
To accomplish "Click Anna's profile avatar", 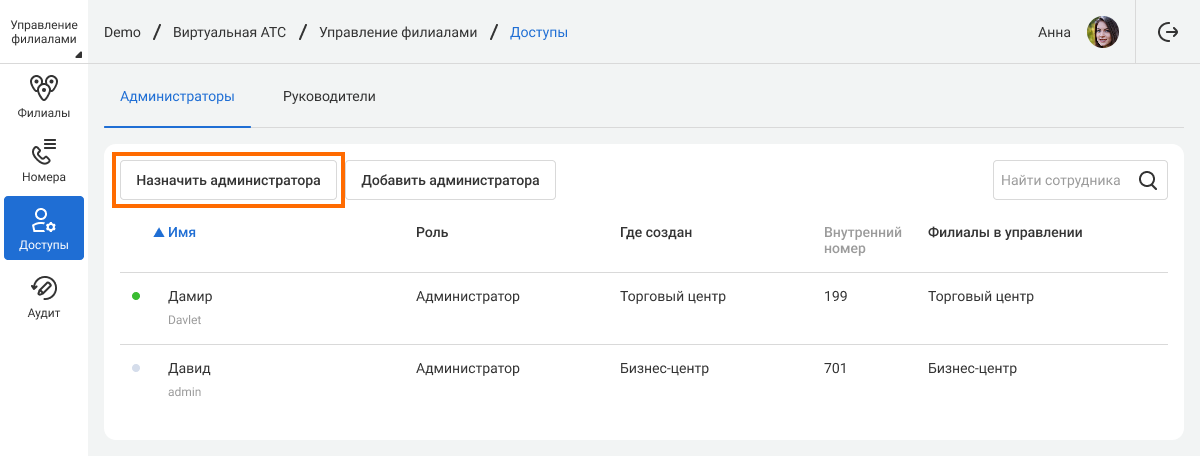I will click(x=1102, y=32).
